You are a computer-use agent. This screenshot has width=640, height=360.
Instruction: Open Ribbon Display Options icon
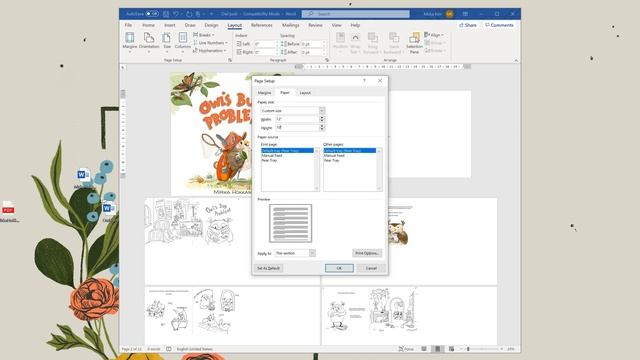[x=465, y=14]
